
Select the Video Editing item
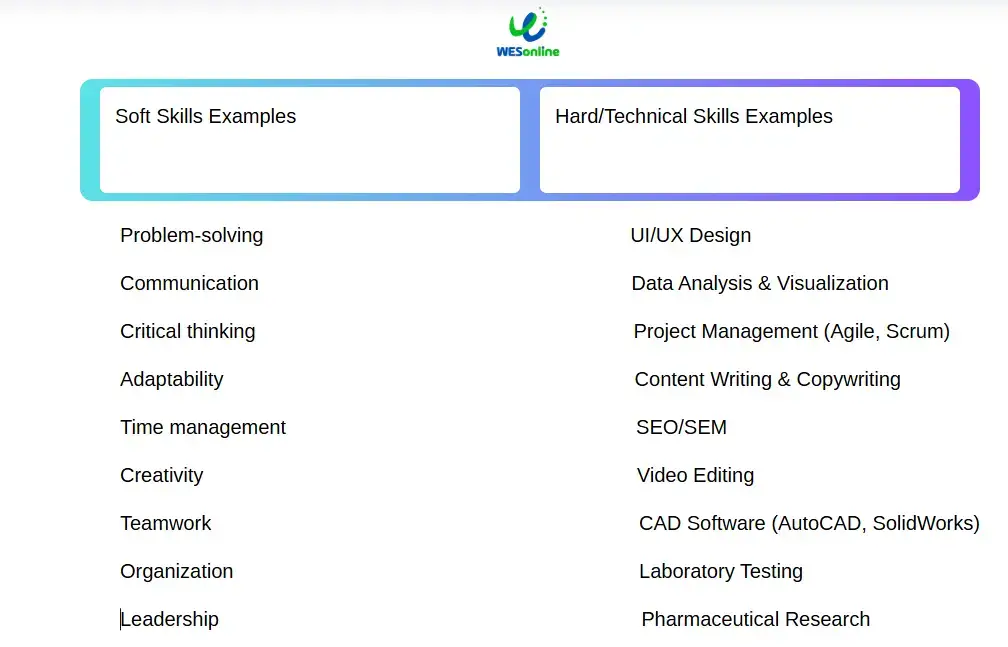point(696,475)
